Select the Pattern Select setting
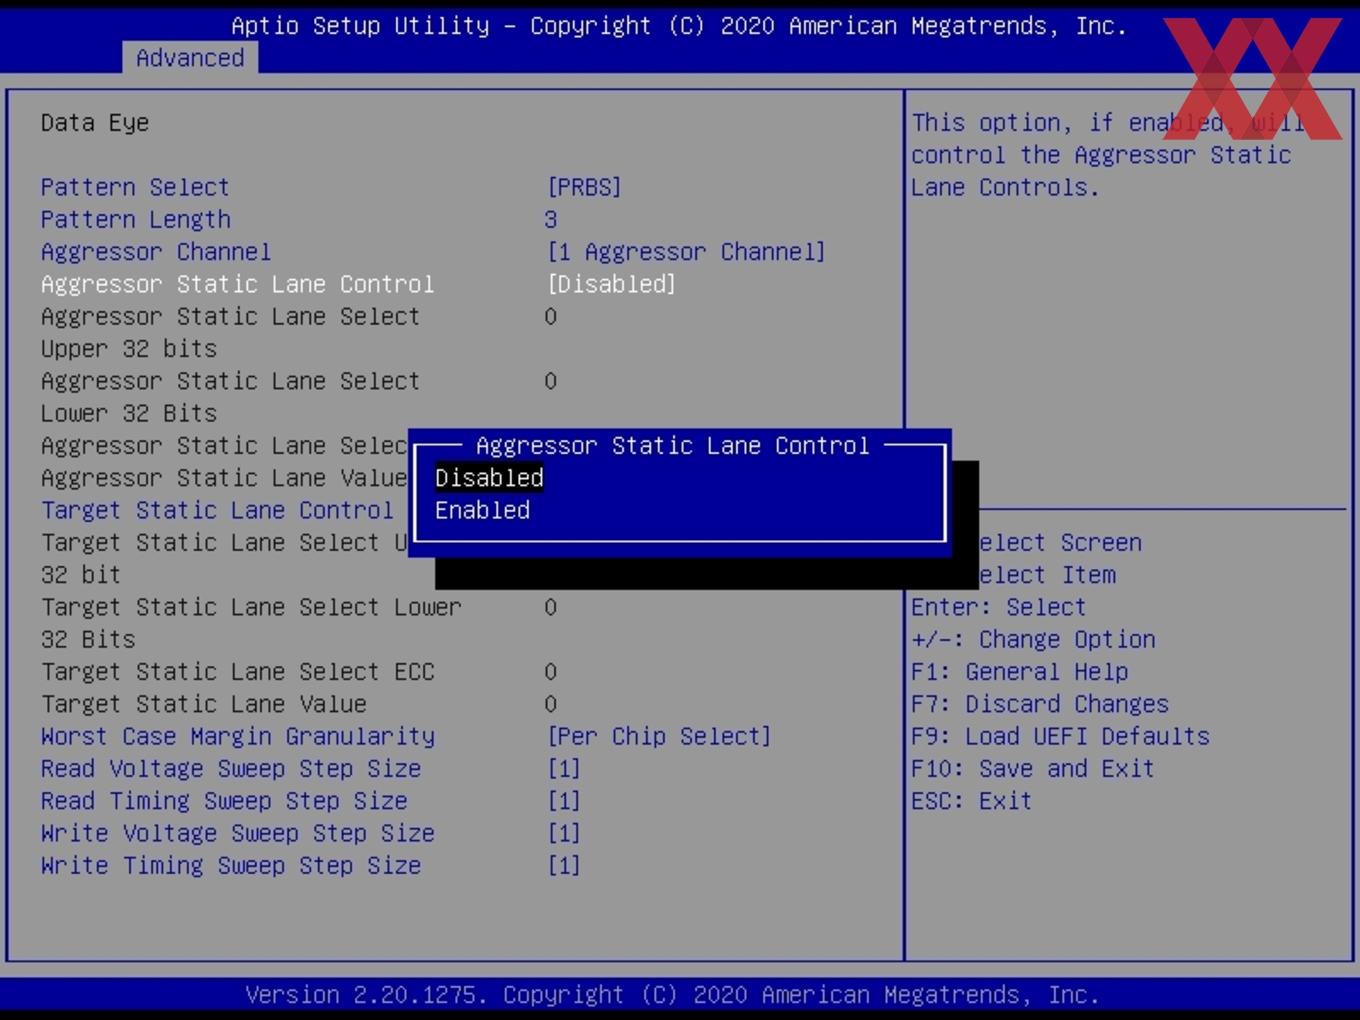1360x1020 pixels. tap(135, 187)
